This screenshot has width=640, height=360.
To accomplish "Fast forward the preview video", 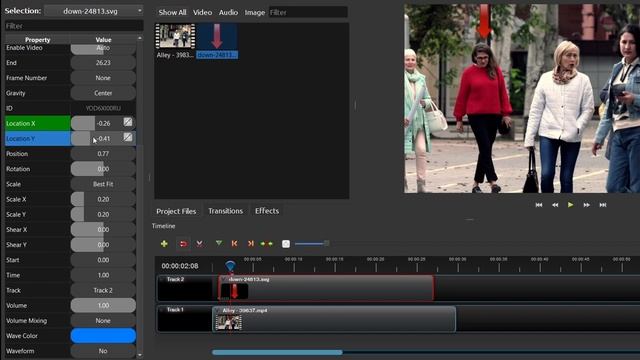I will click(587, 205).
